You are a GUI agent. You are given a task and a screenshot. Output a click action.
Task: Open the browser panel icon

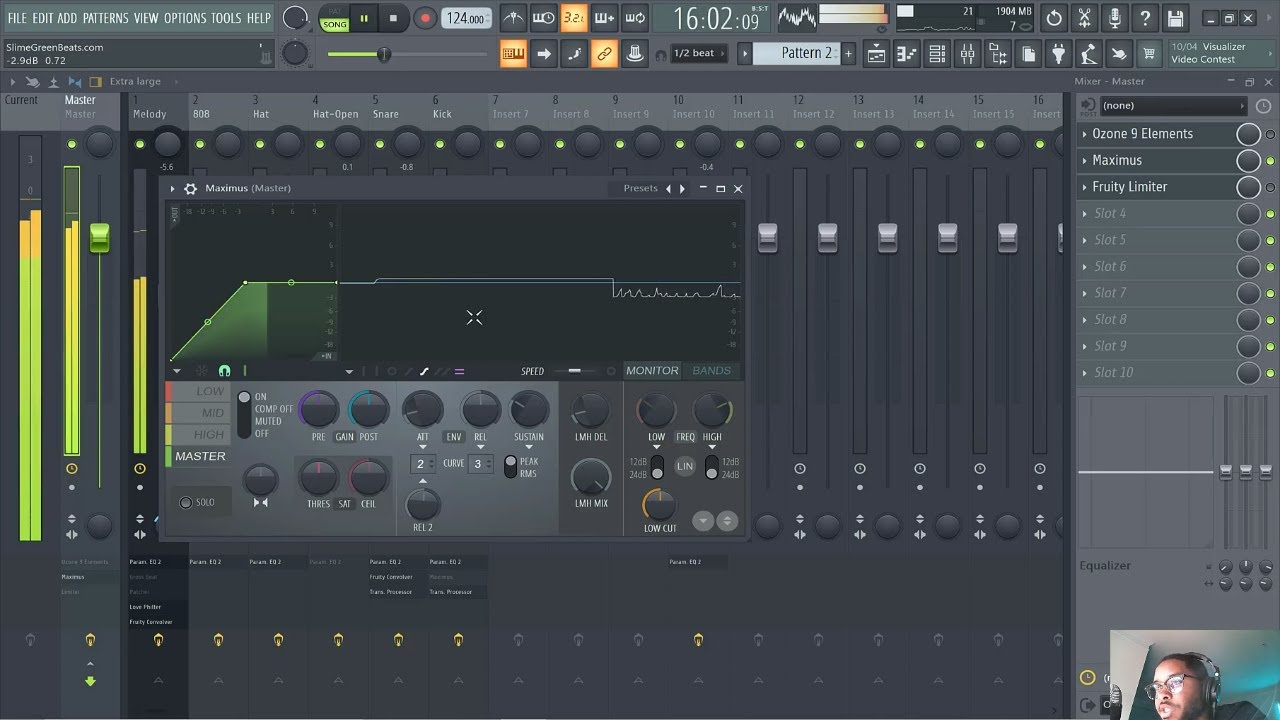998,54
